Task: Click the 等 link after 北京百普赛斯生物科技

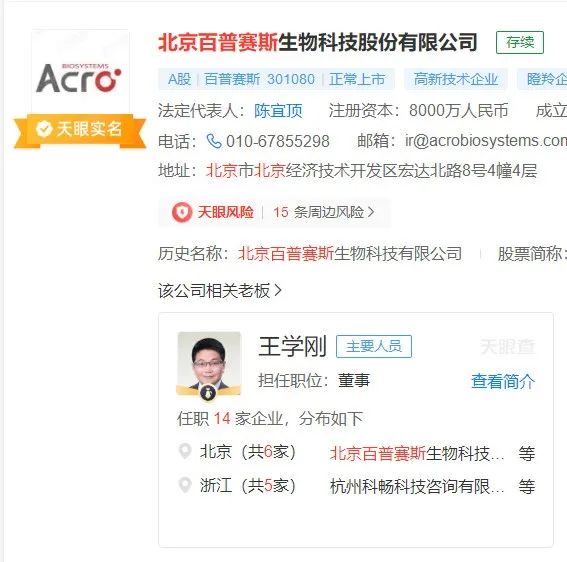Action: point(526,453)
